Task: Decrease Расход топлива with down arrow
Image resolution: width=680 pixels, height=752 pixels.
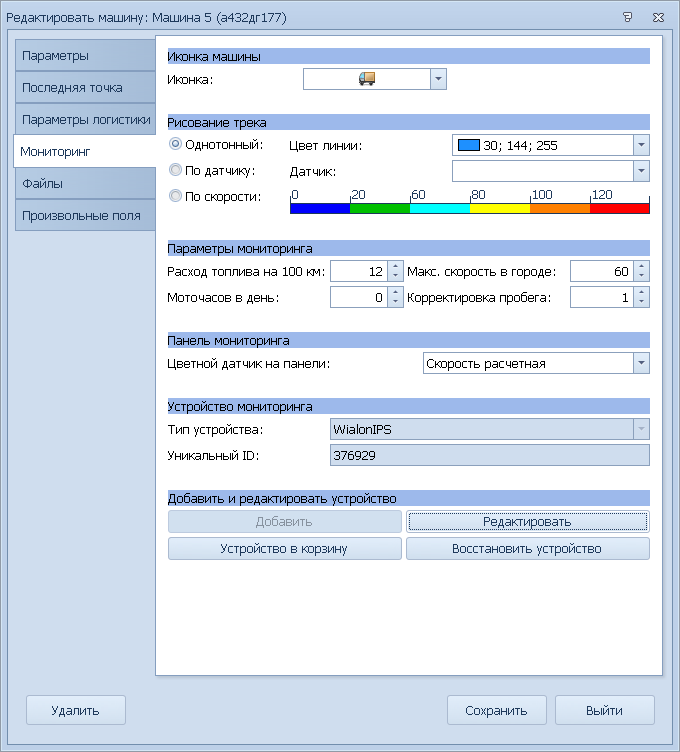Action: [x=395, y=276]
